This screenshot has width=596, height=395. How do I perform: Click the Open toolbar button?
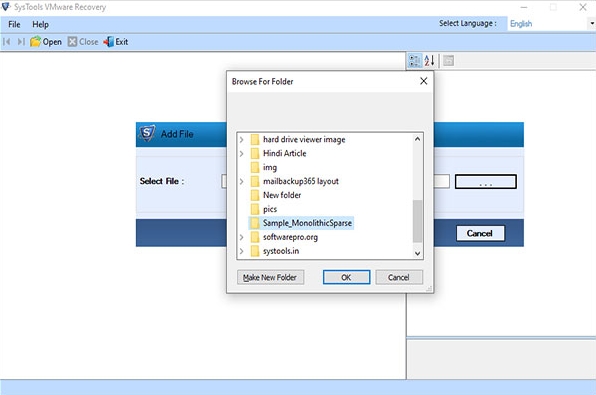(x=46, y=42)
